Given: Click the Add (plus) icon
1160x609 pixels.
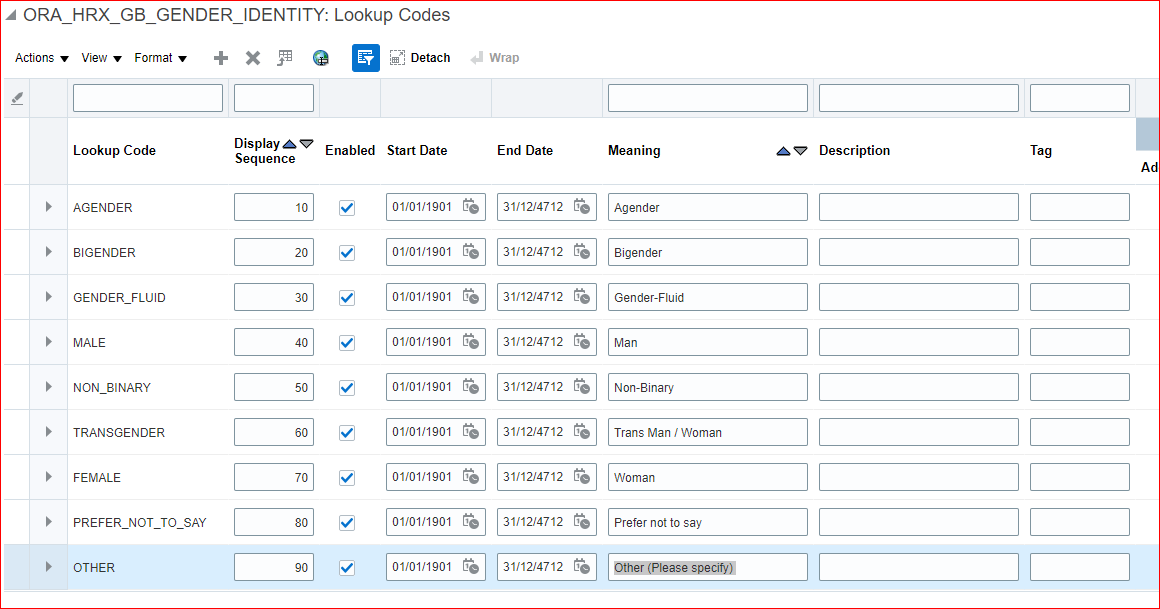Looking at the screenshot, I should point(220,57).
